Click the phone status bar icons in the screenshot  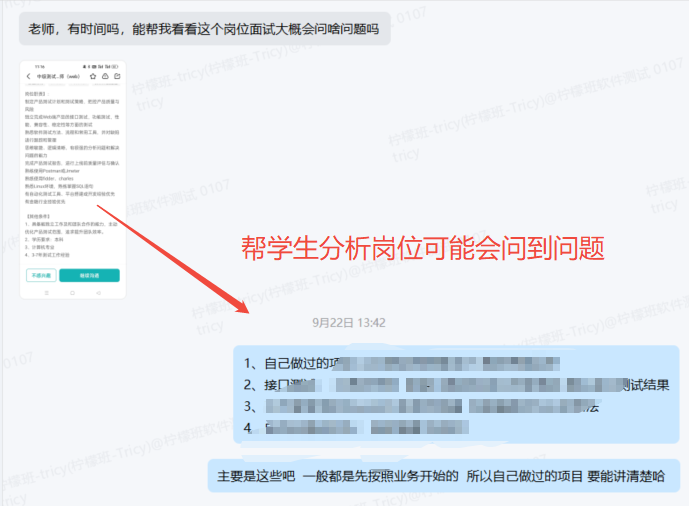[108, 66]
